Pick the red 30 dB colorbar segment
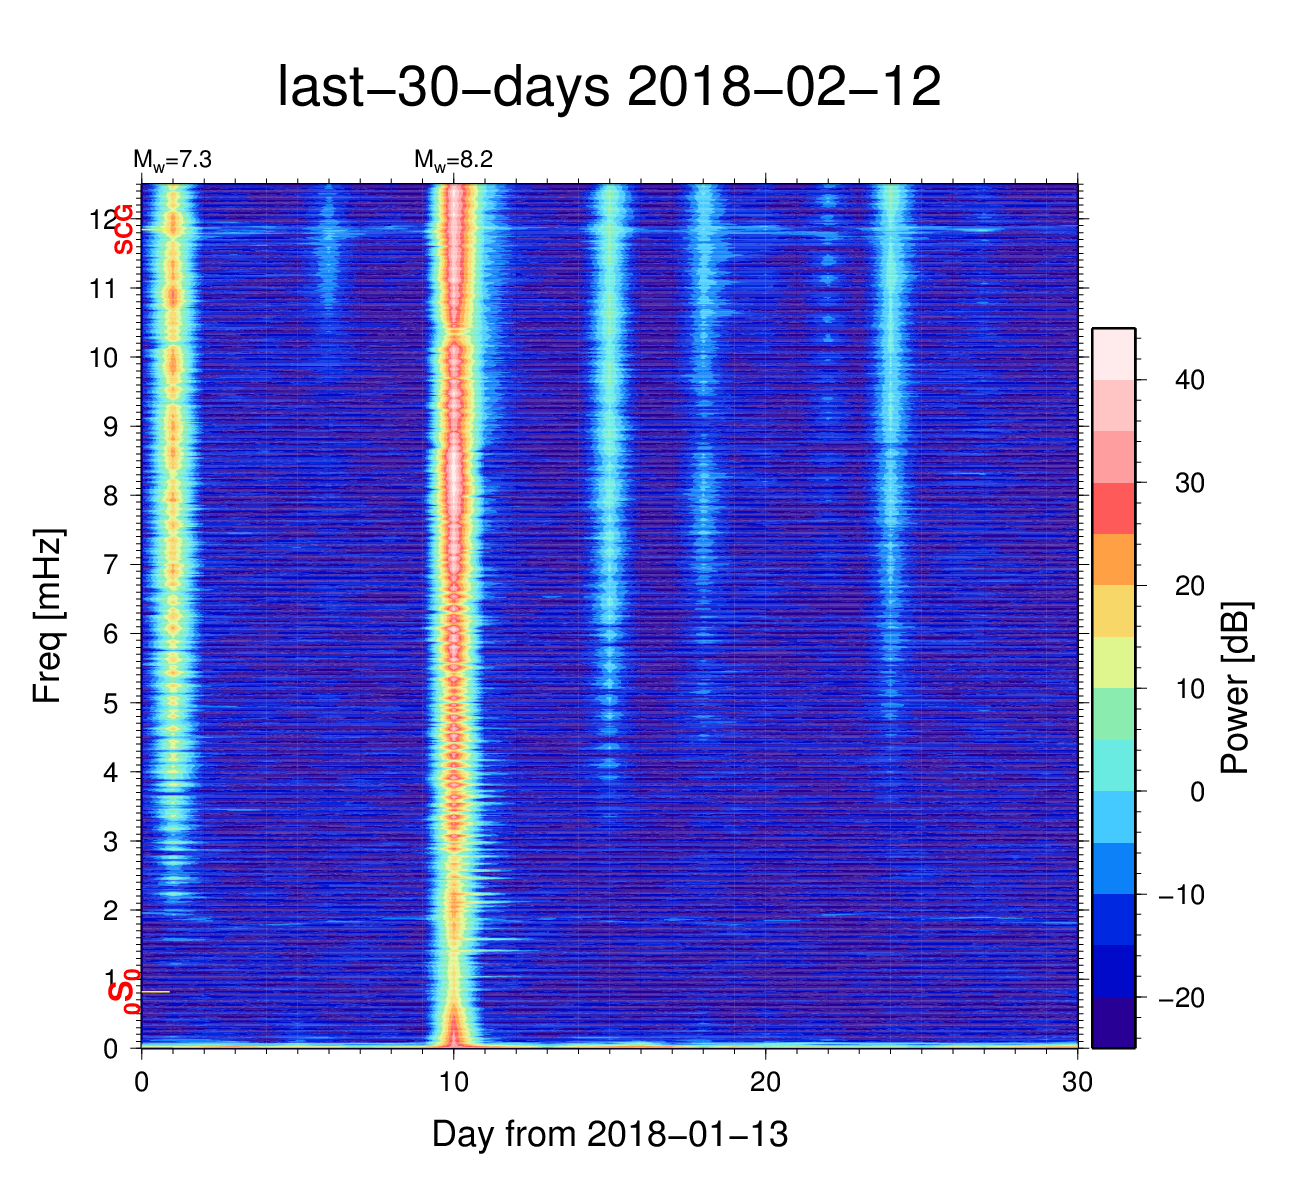1290x1190 pixels. pyautogui.click(x=1112, y=508)
